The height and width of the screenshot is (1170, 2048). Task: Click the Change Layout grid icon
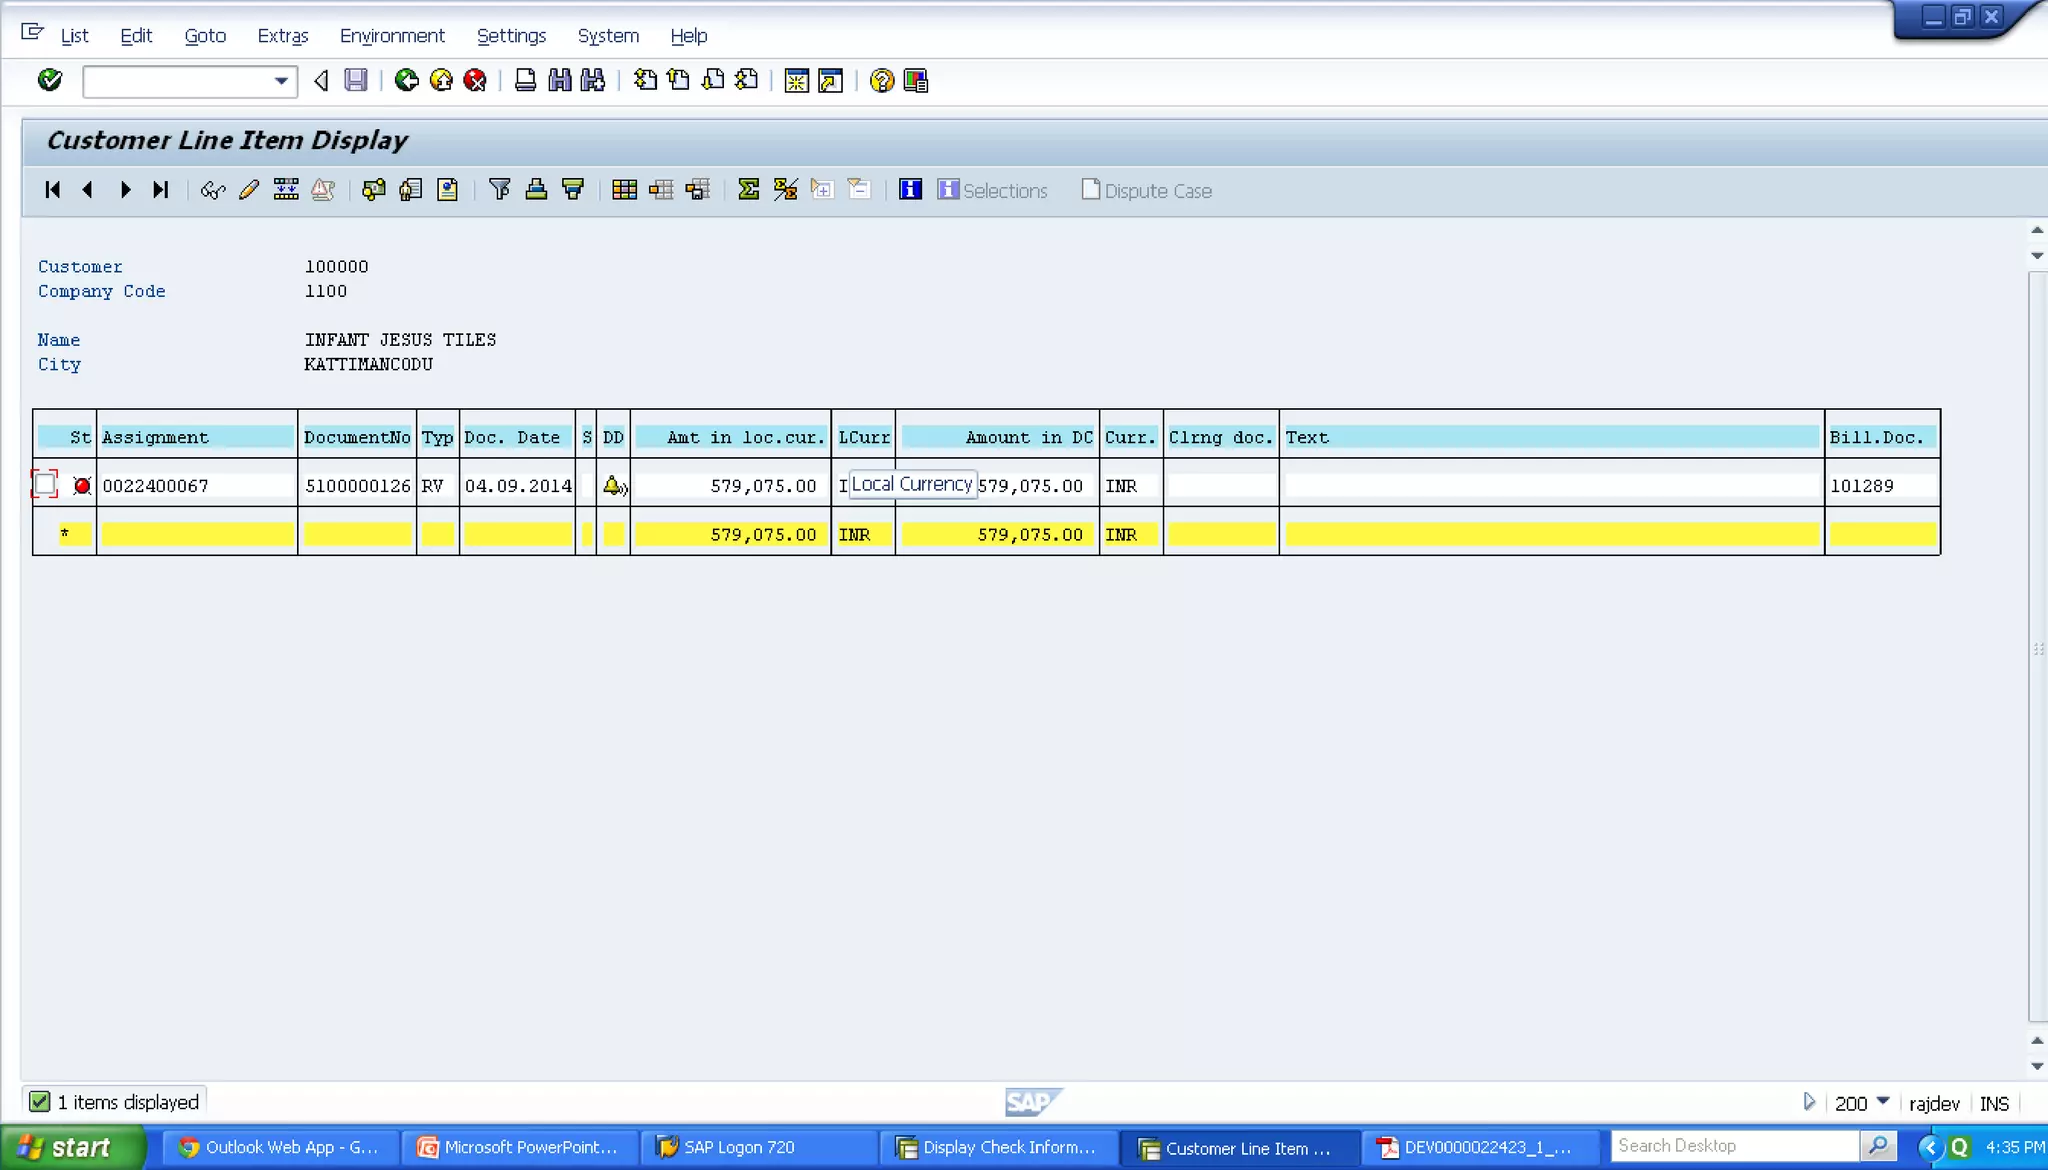(624, 190)
